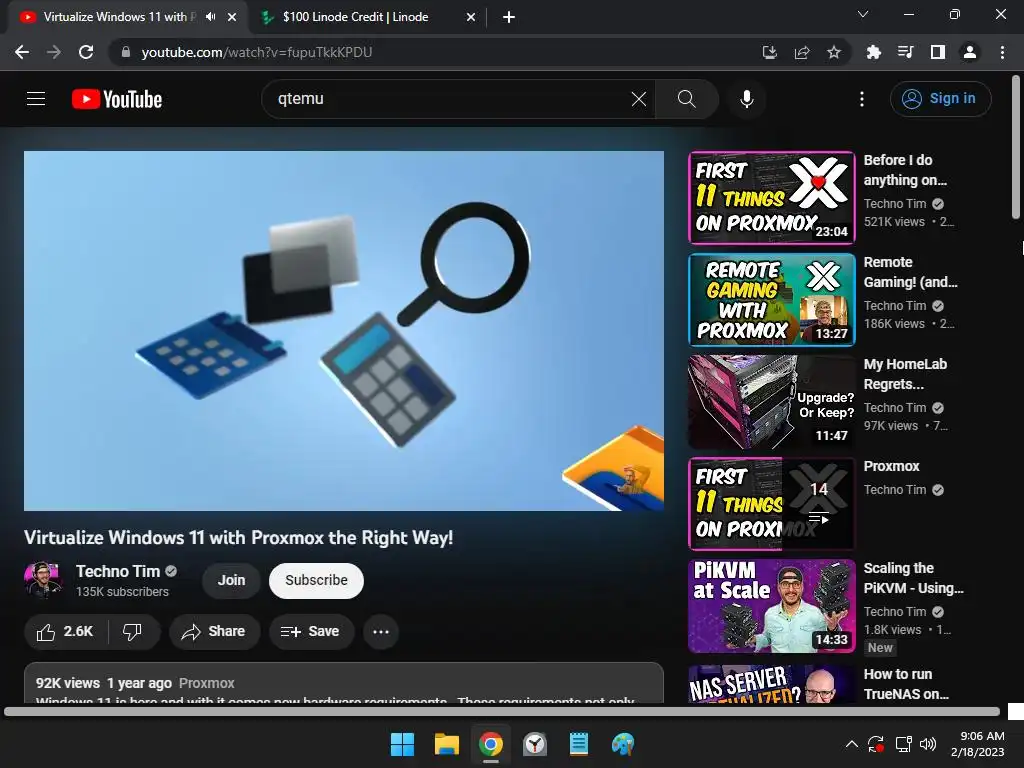The width and height of the screenshot is (1024, 768).
Task: Open a new browser tab
Action: click(509, 18)
